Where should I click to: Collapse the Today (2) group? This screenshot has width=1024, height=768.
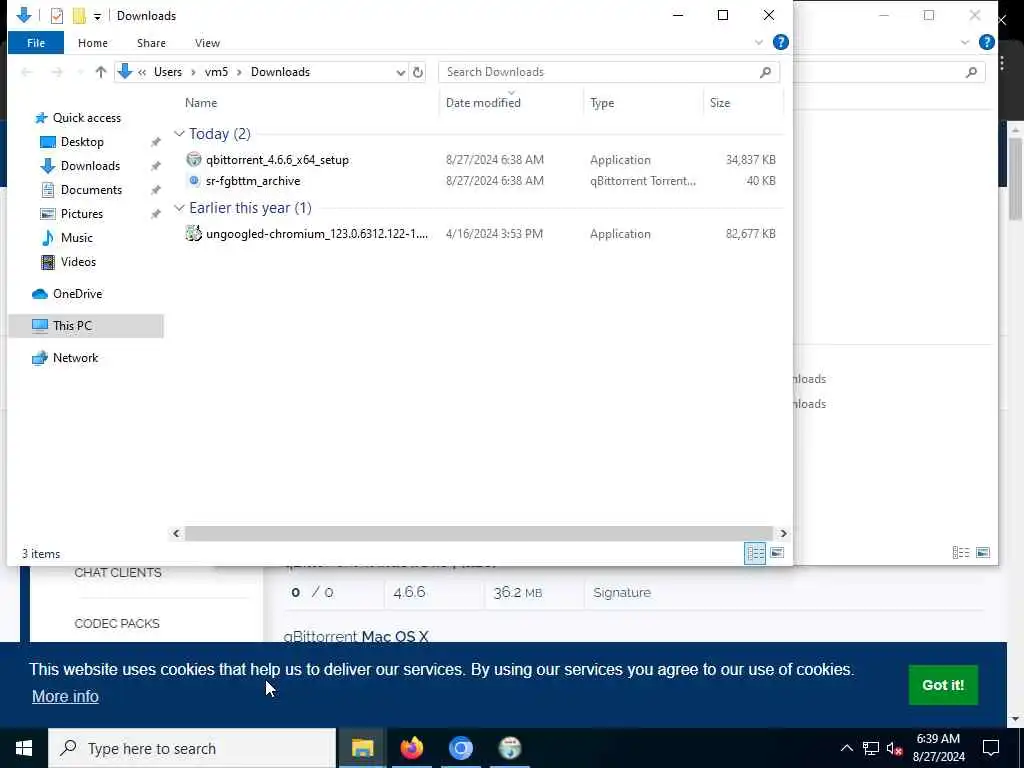click(x=179, y=134)
